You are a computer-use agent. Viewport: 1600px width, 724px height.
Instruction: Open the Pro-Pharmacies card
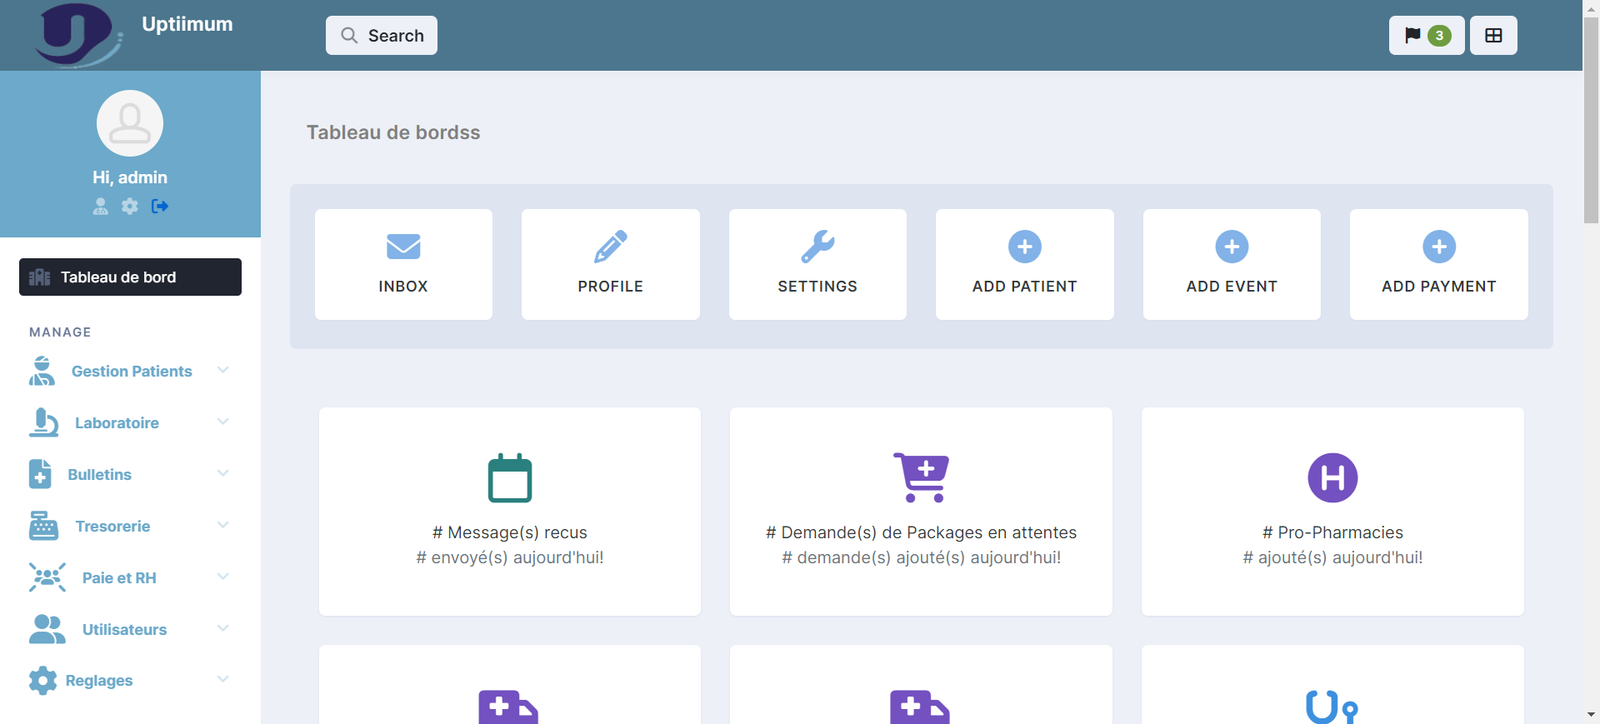[x=1332, y=511]
